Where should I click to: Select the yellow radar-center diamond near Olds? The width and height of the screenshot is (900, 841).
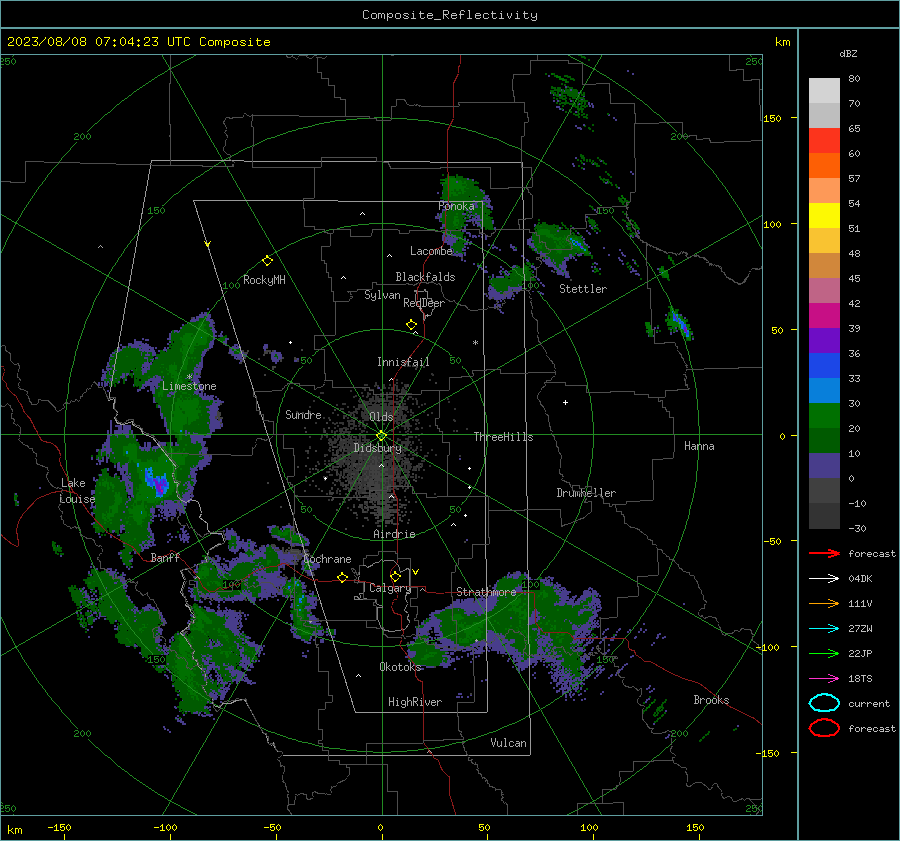click(381, 436)
